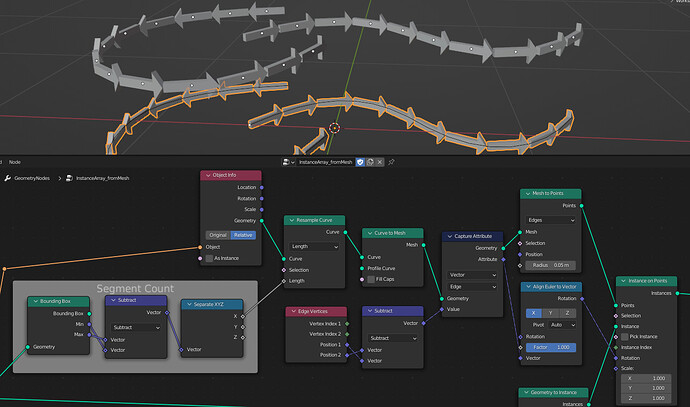690x407 pixels.
Task: Click the Instances output socket of Instance on Points
Action: [677, 293]
